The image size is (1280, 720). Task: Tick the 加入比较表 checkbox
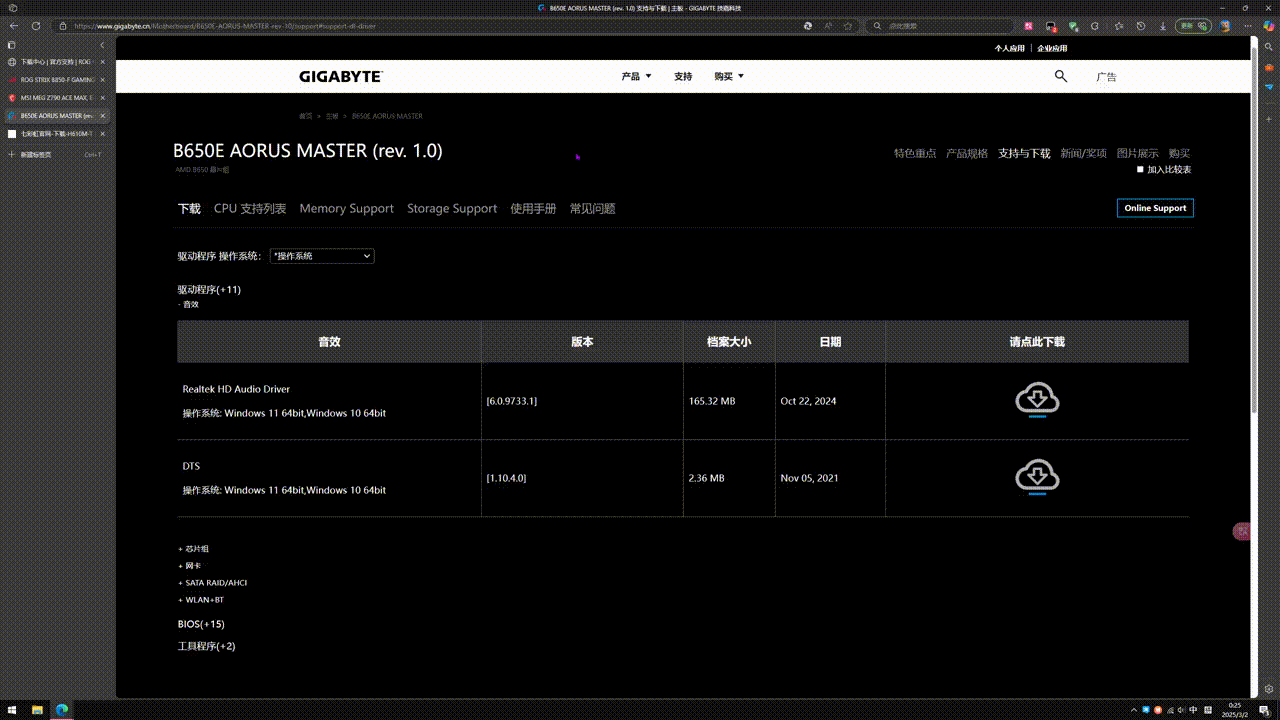pyautogui.click(x=1140, y=169)
